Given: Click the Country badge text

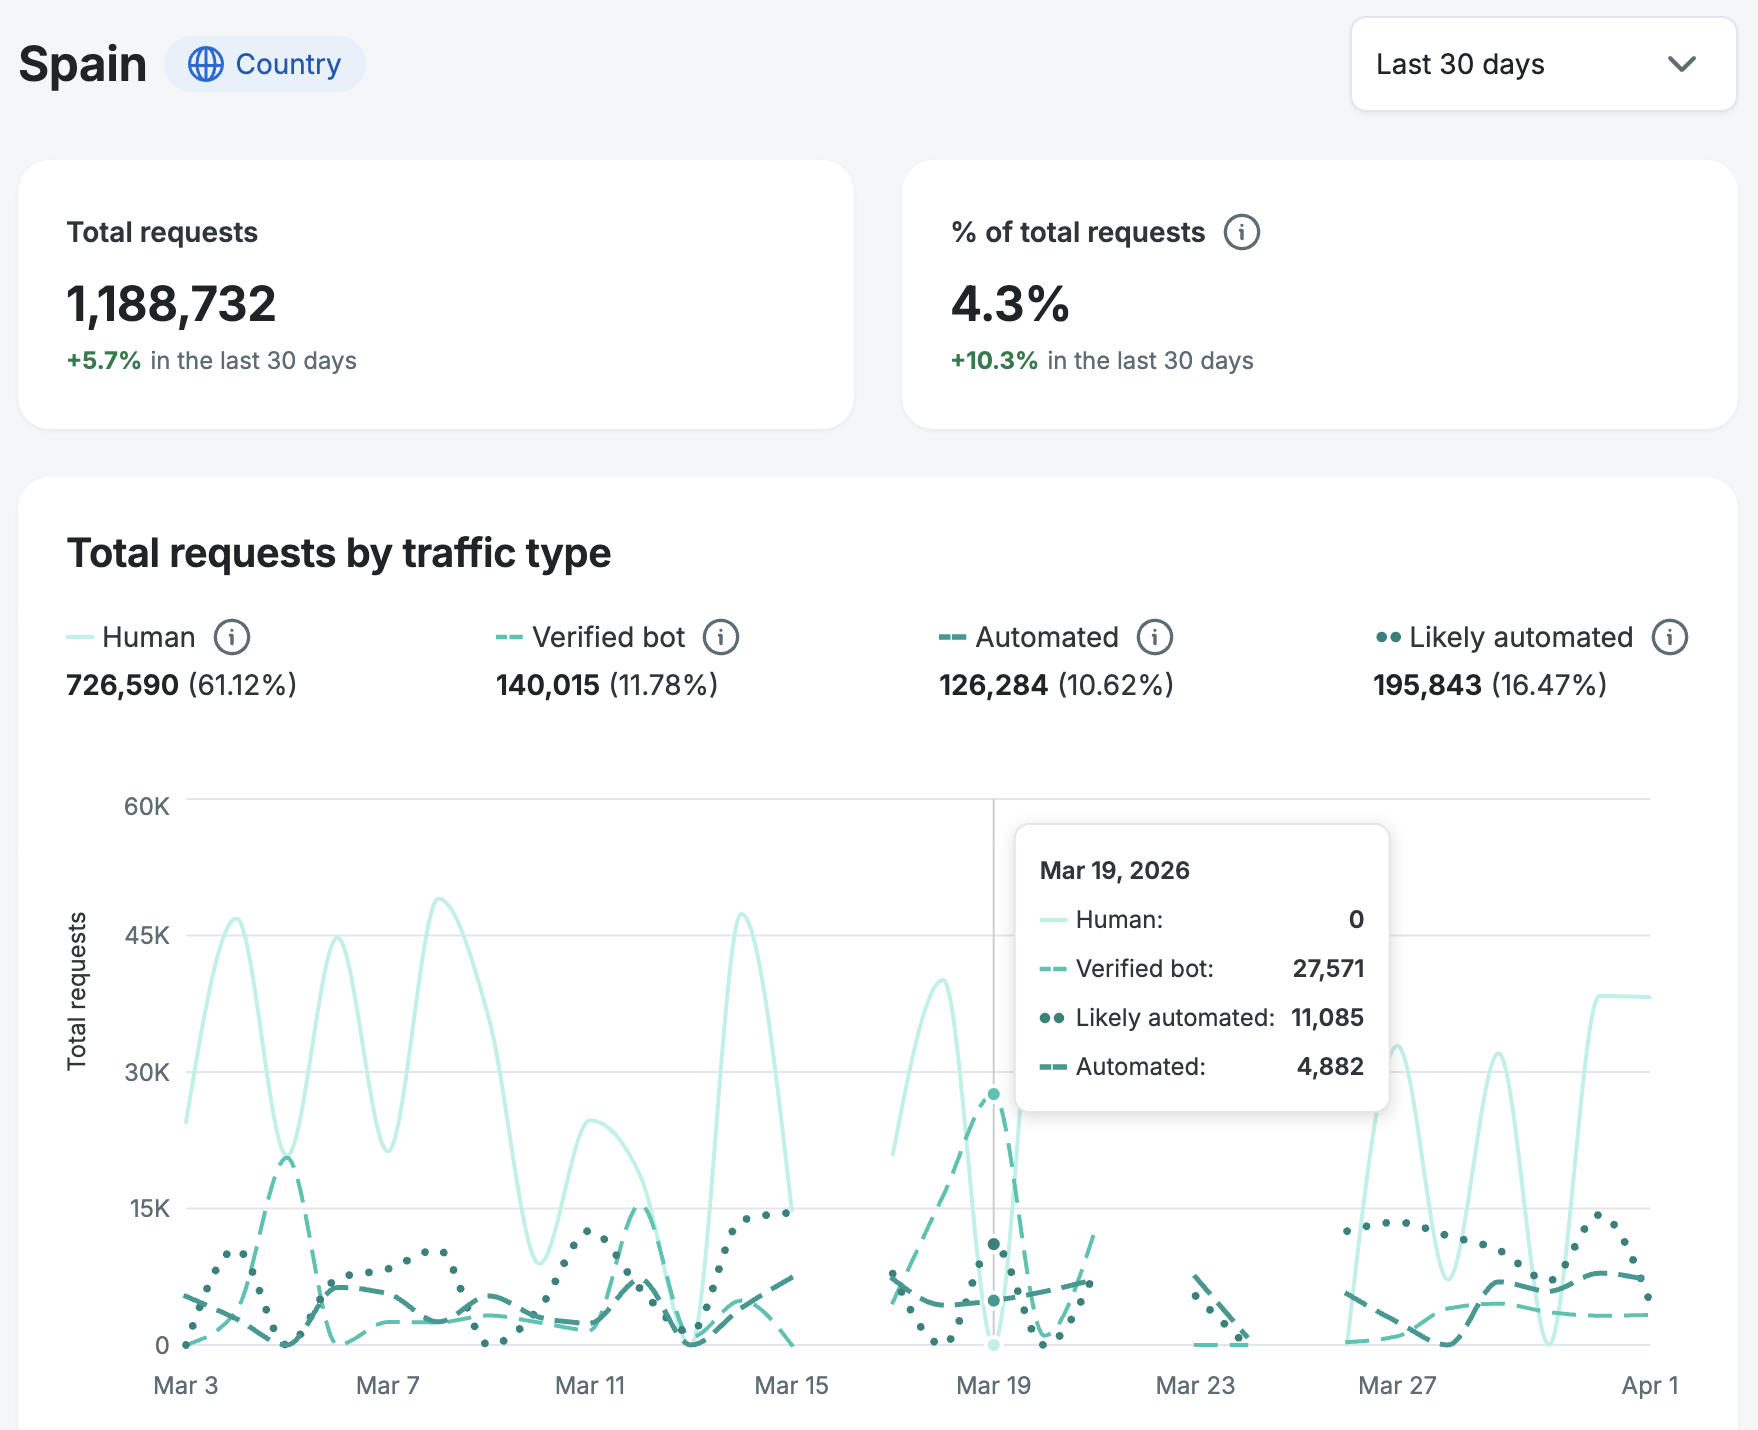Looking at the screenshot, I should (288, 64).
